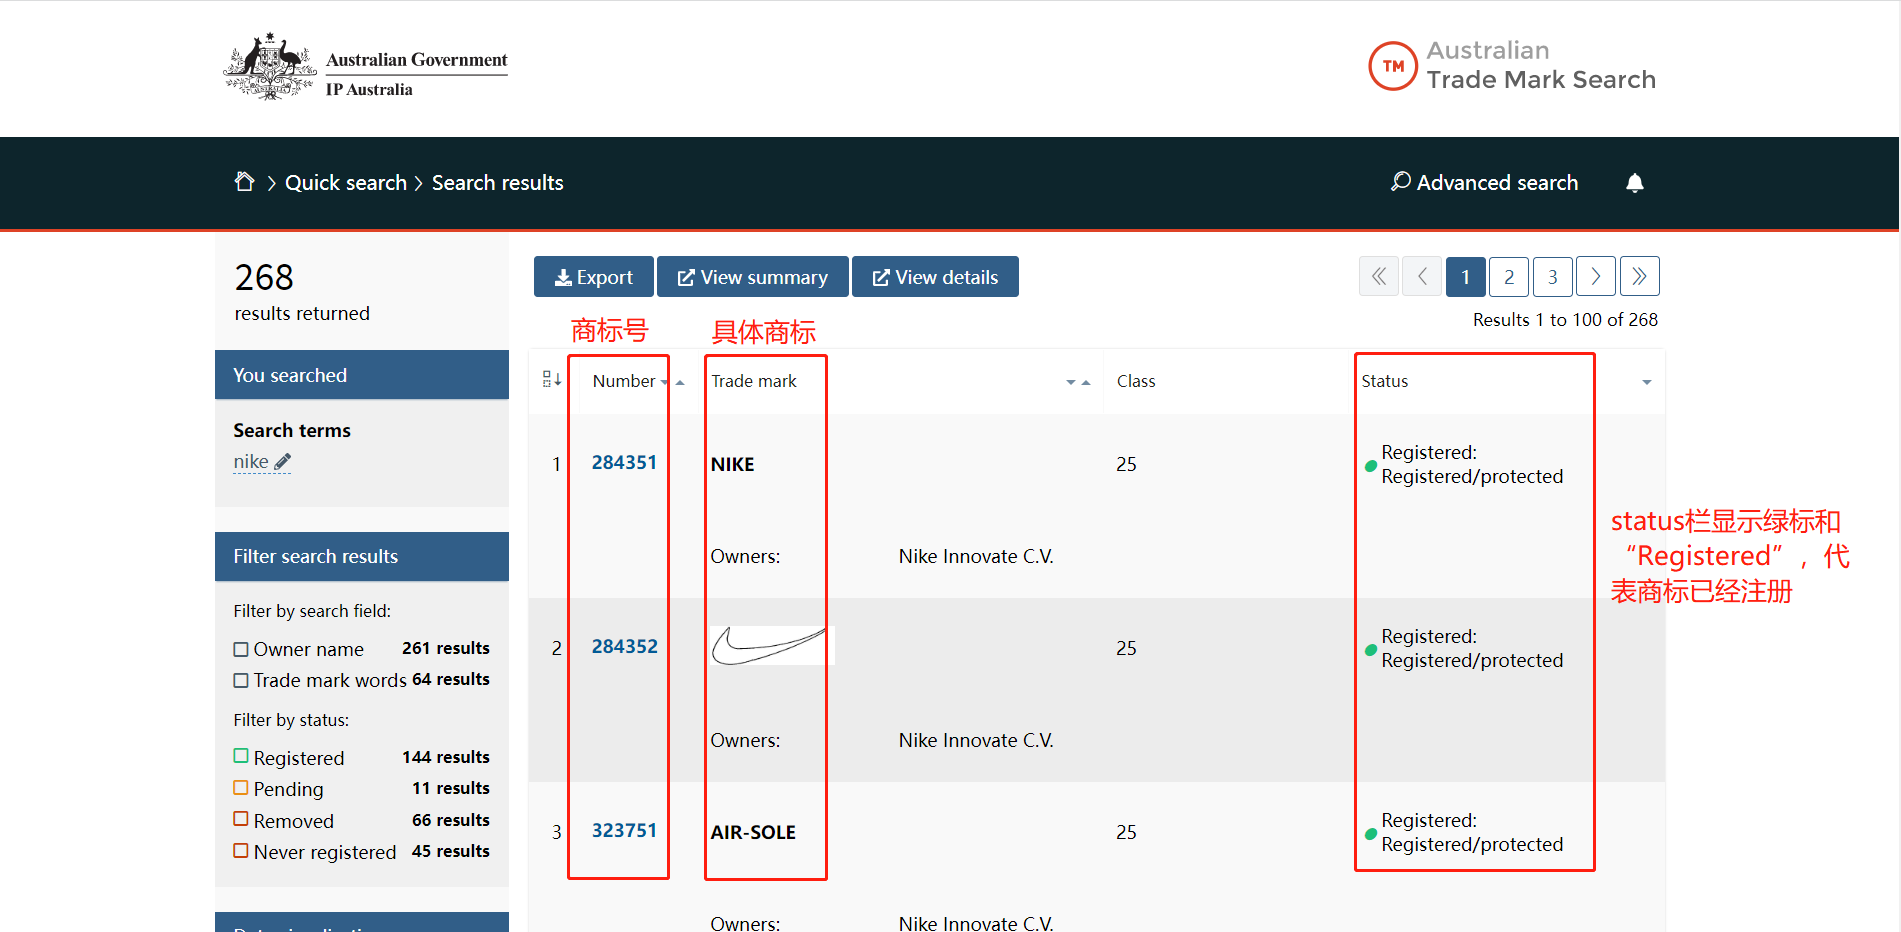Check the Pending status filter
This screenshot has width=1901, height=932.
click(241, 788)
